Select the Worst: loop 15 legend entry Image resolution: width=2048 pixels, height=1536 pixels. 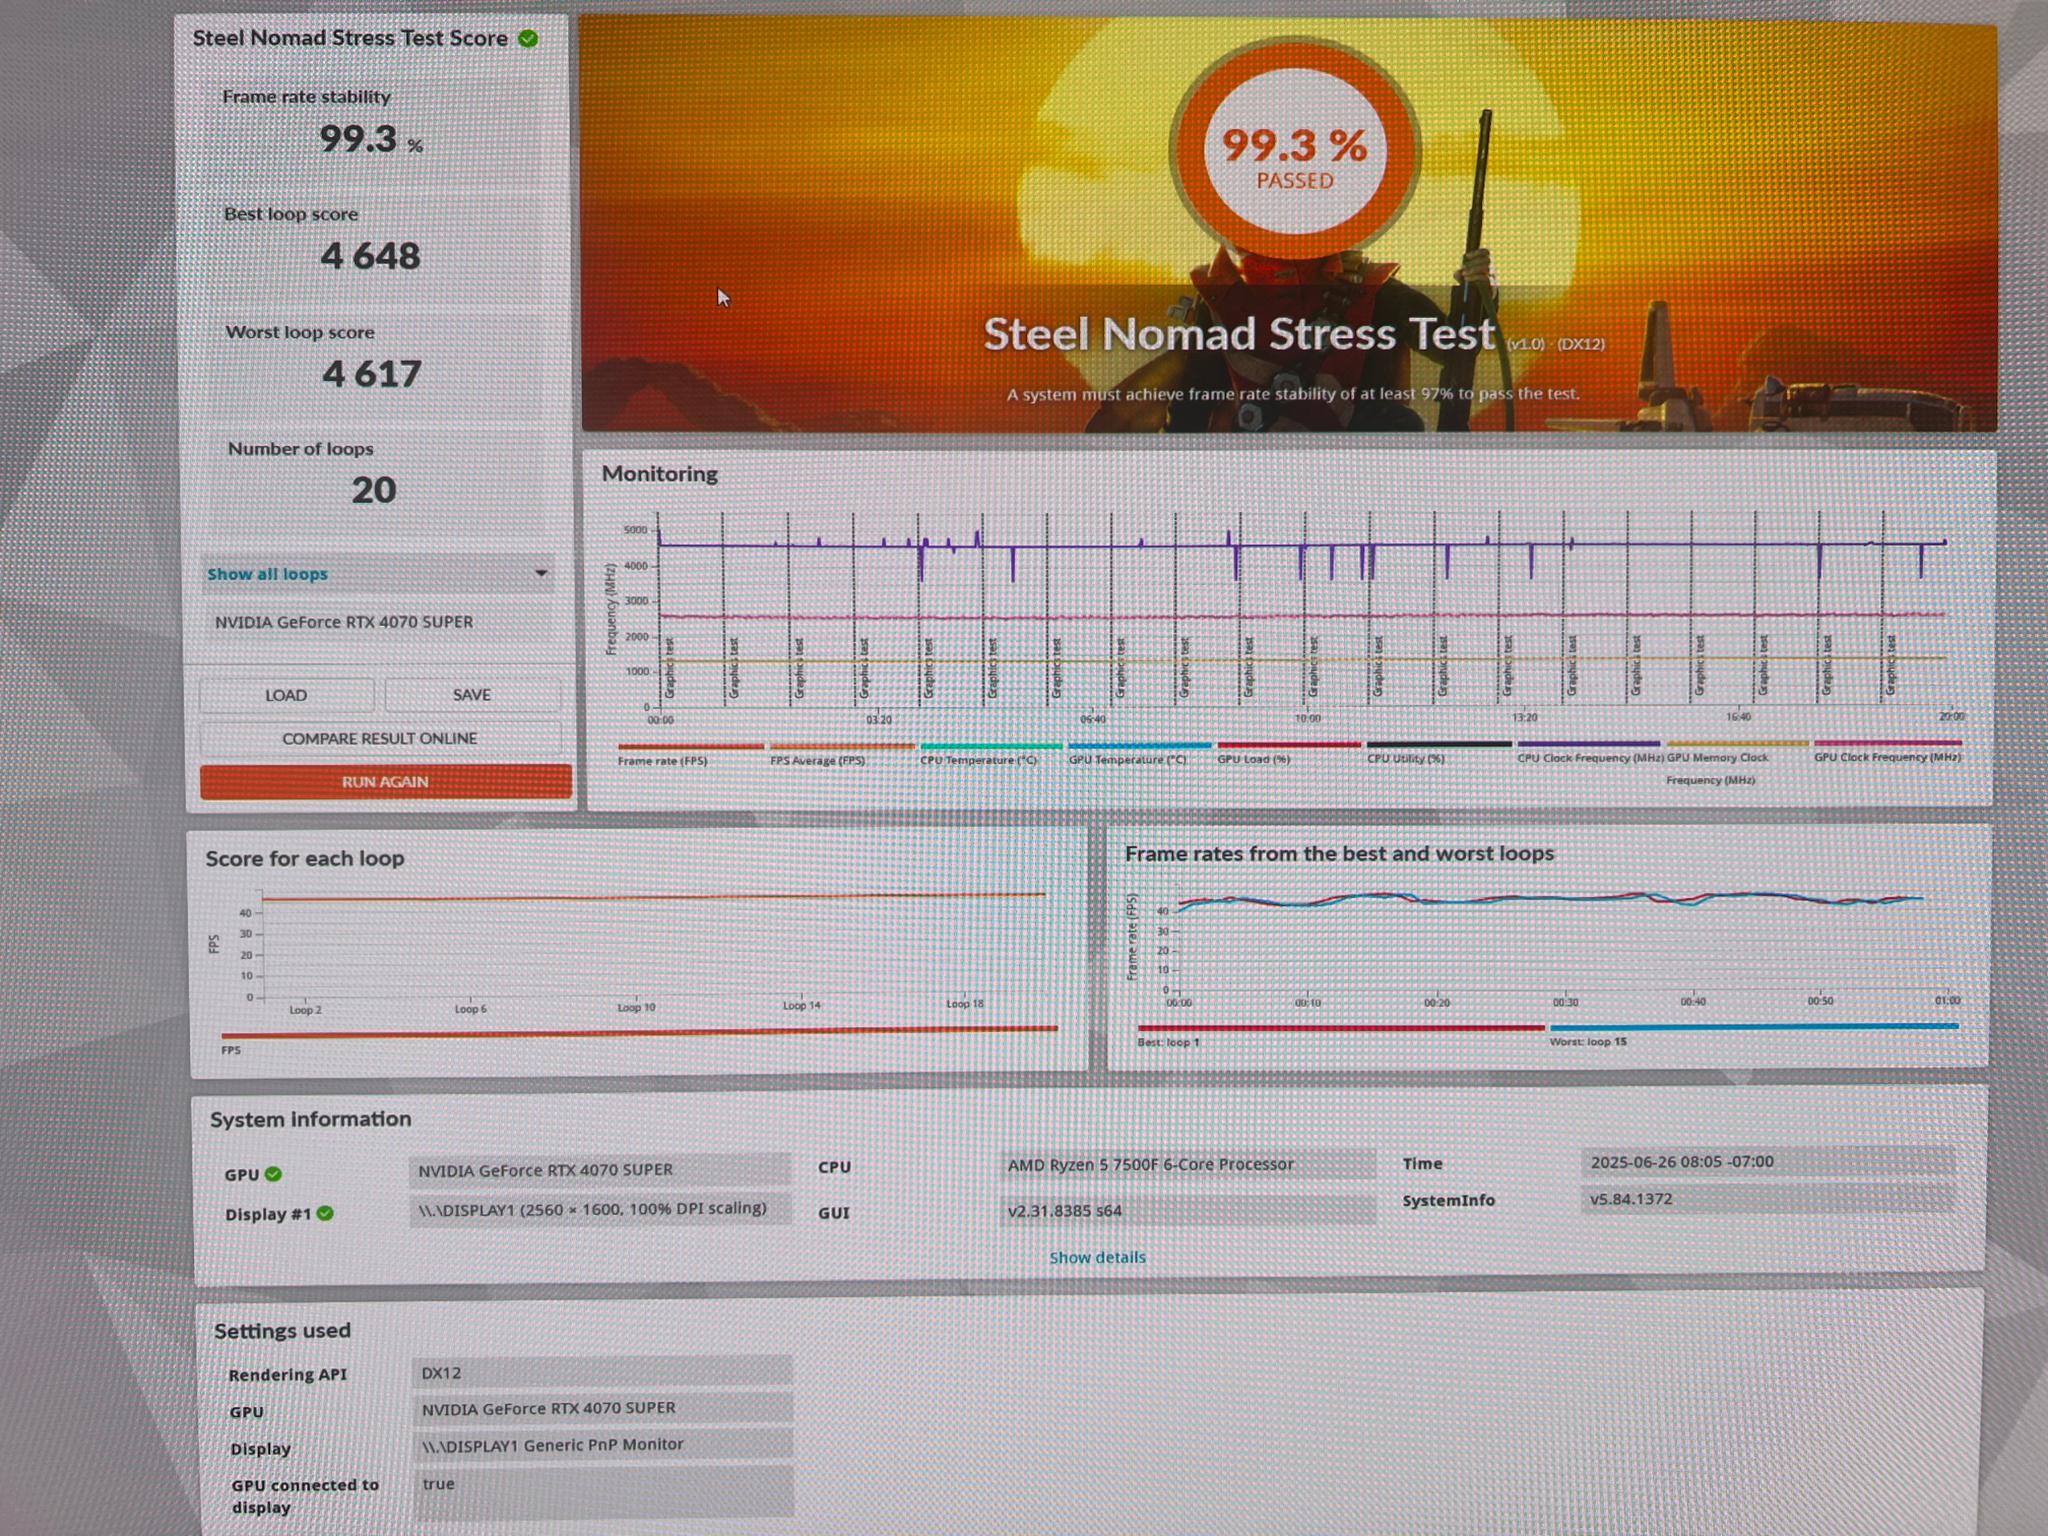pyautogui.click(x=1753, y=1033)
